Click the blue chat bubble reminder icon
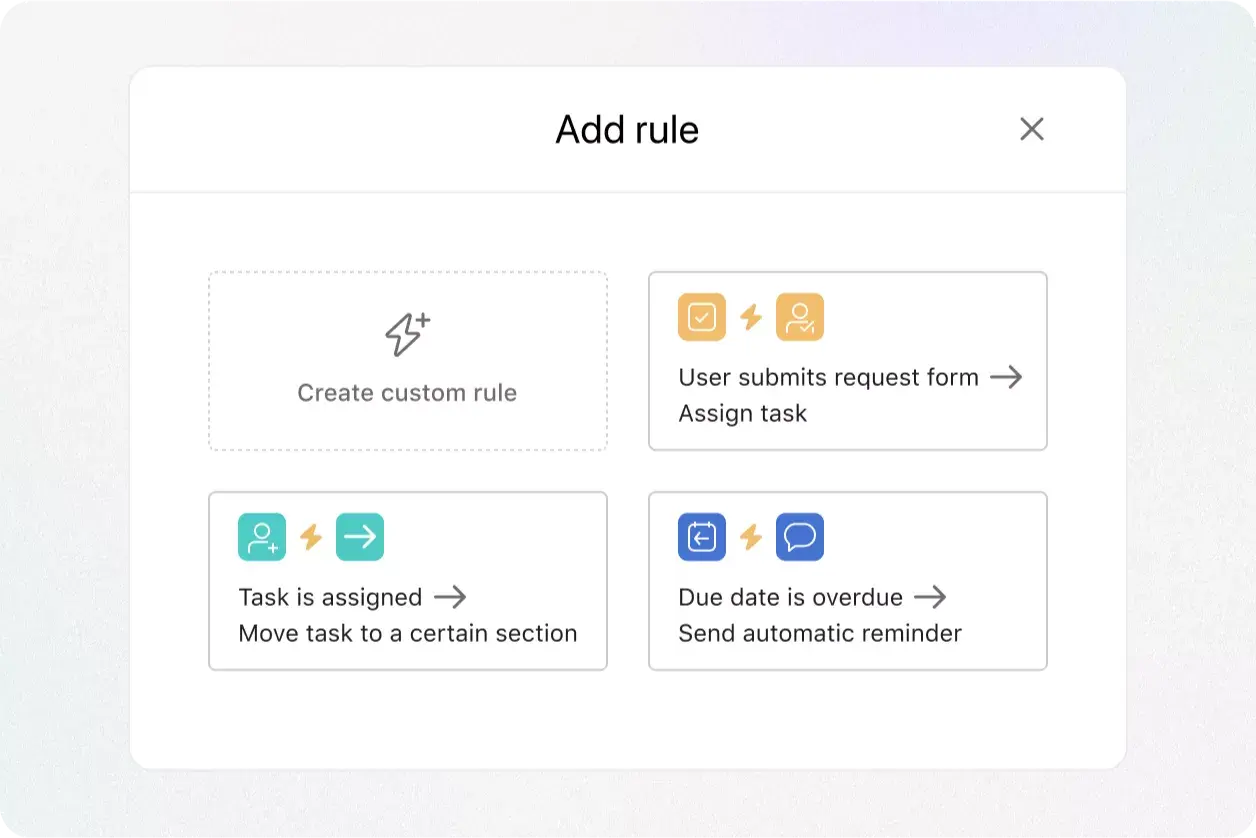This screenshot has height=838, width=1256. [x=801, y=536]
